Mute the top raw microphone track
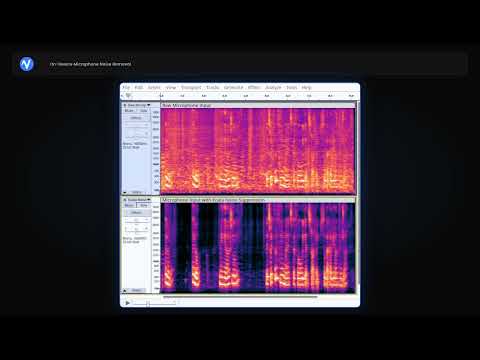The width and height of the screenshot is (480, 360). pos(129,111)
